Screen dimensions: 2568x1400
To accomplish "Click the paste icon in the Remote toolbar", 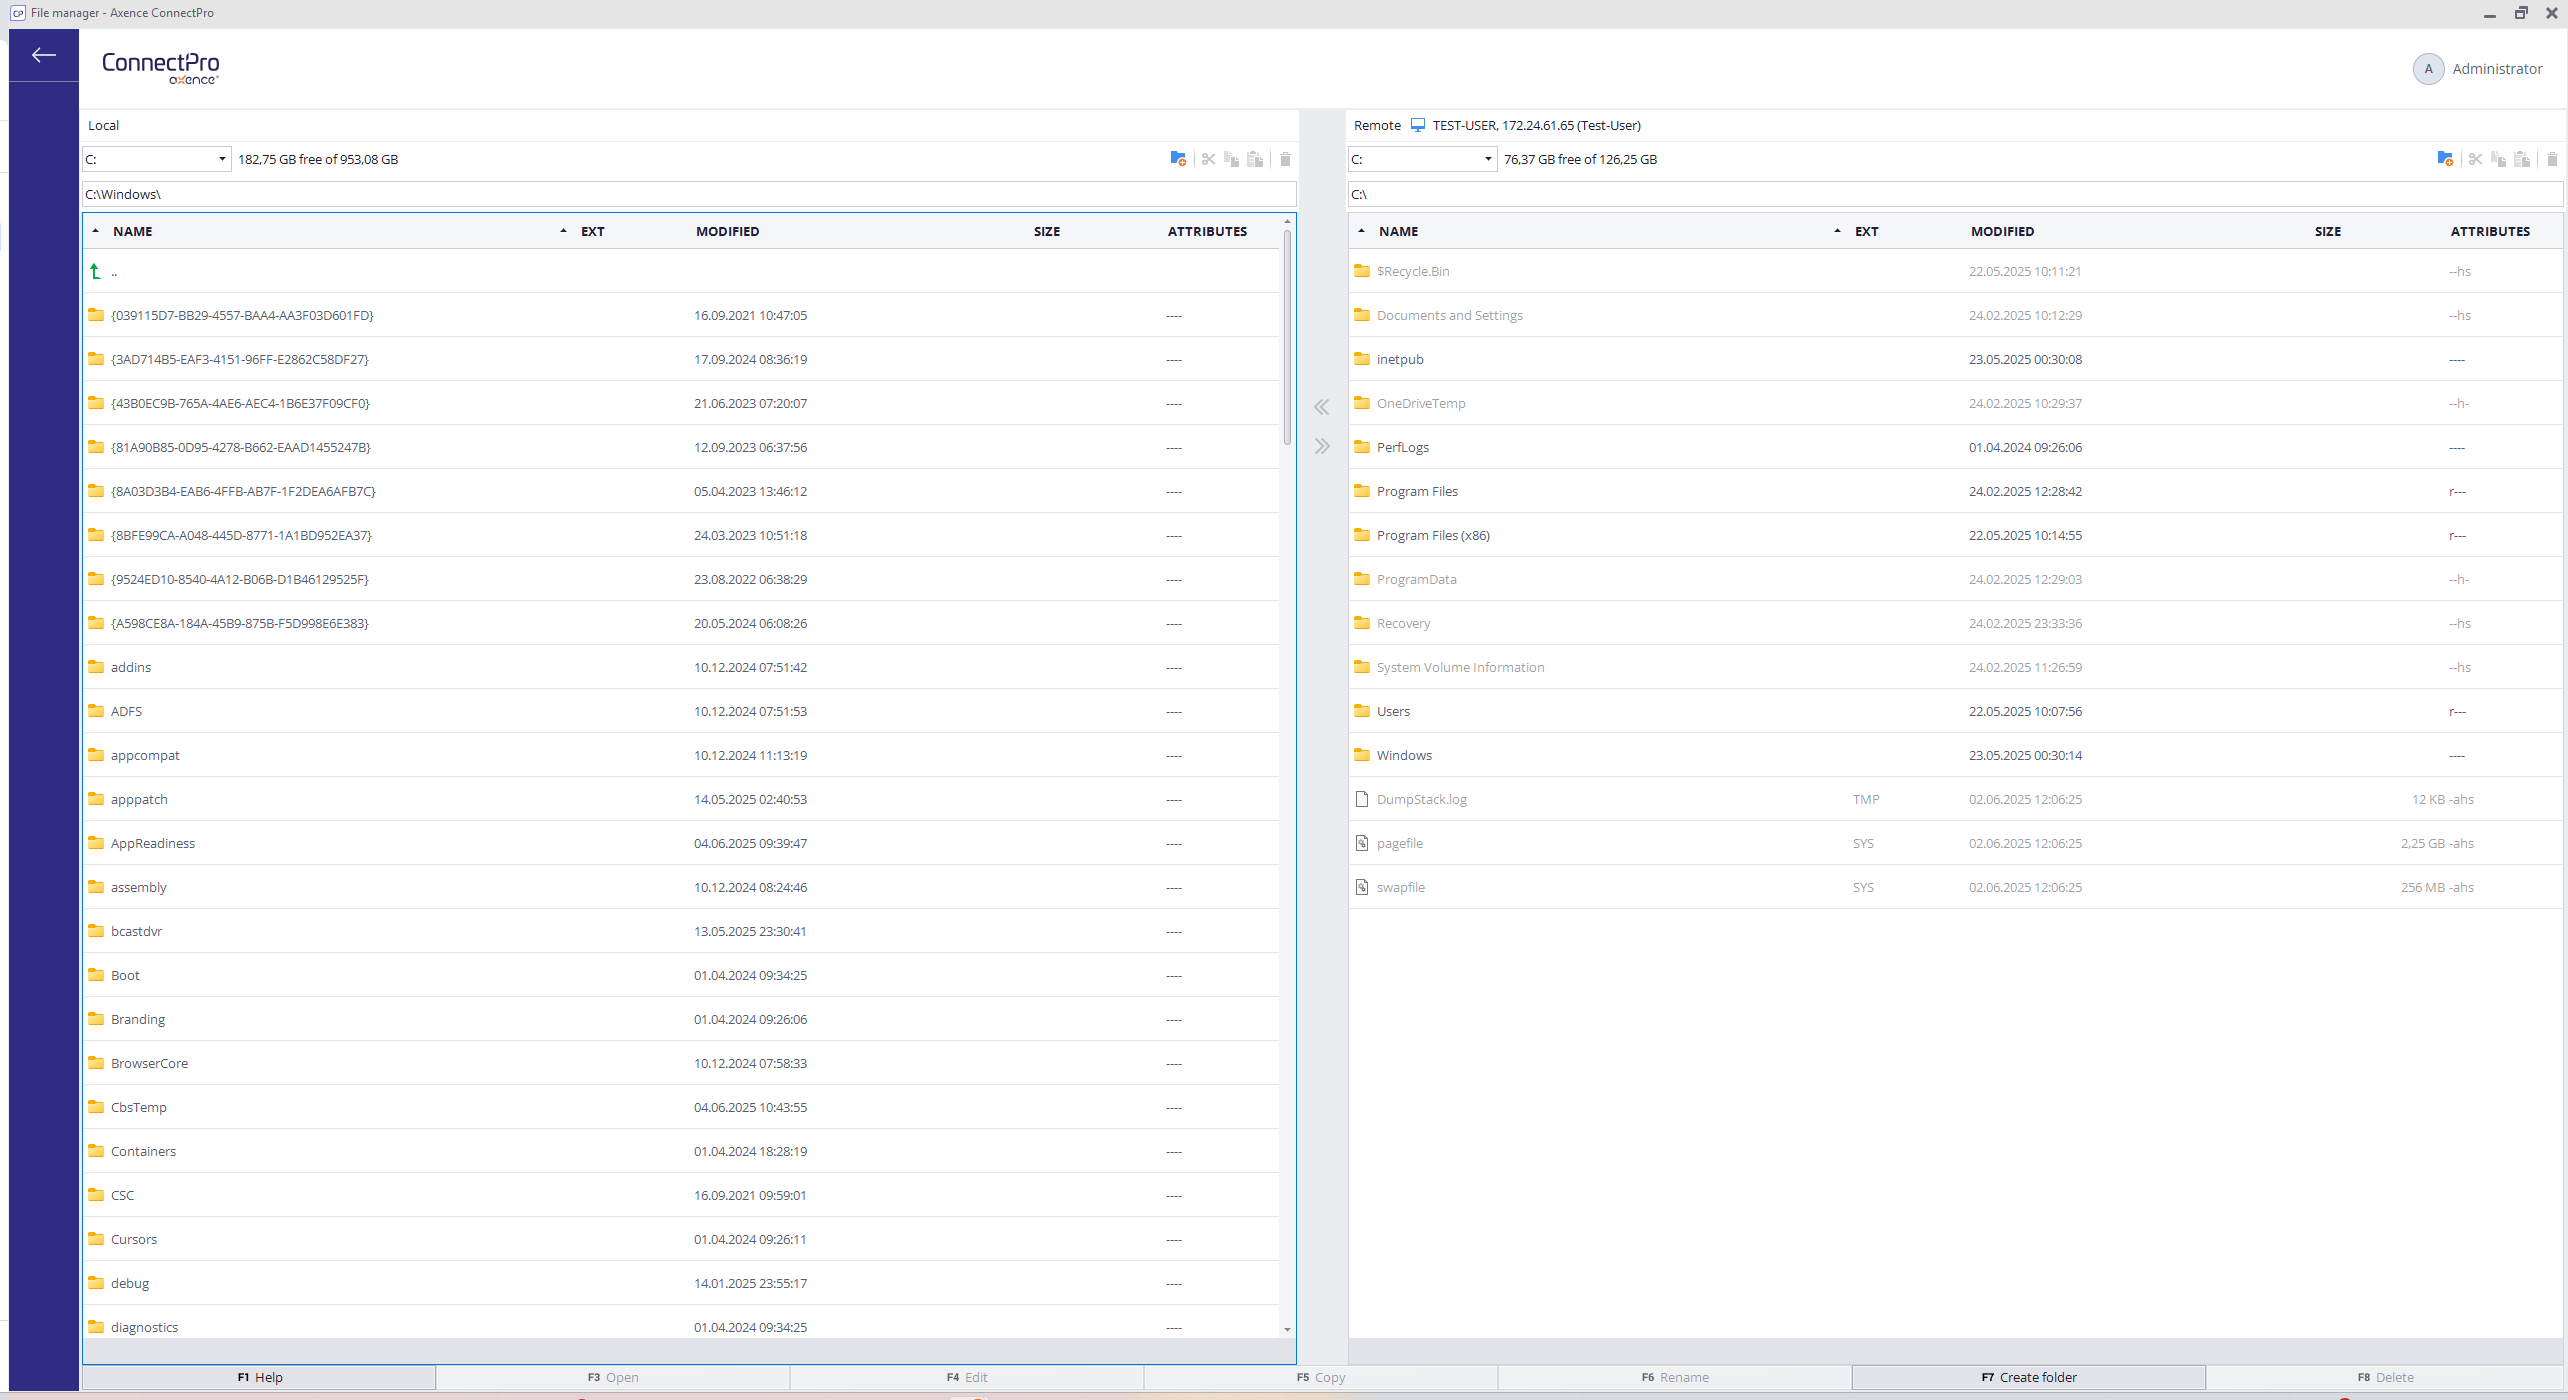I will click(2522, 159).
